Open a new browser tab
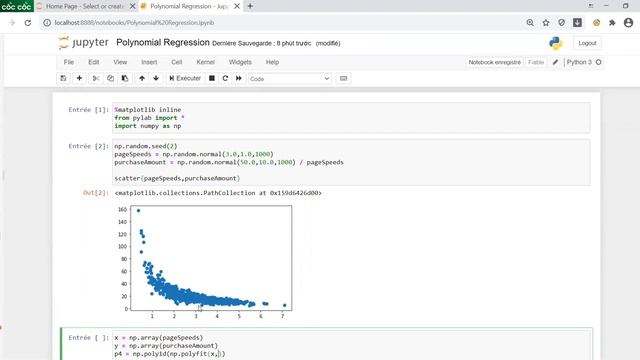Screen dimensions: 640x360 (x=250, y=6)
